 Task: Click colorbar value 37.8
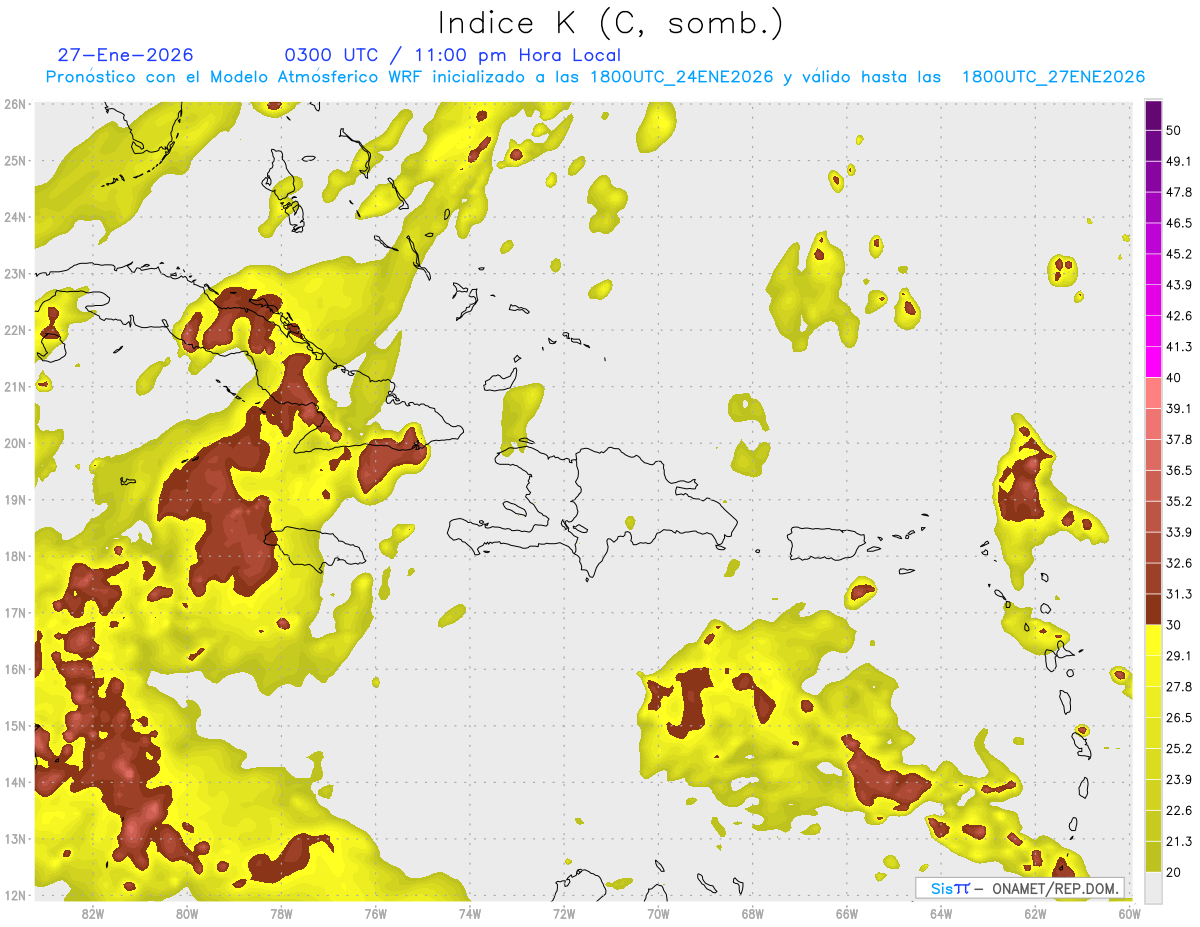1179,440
